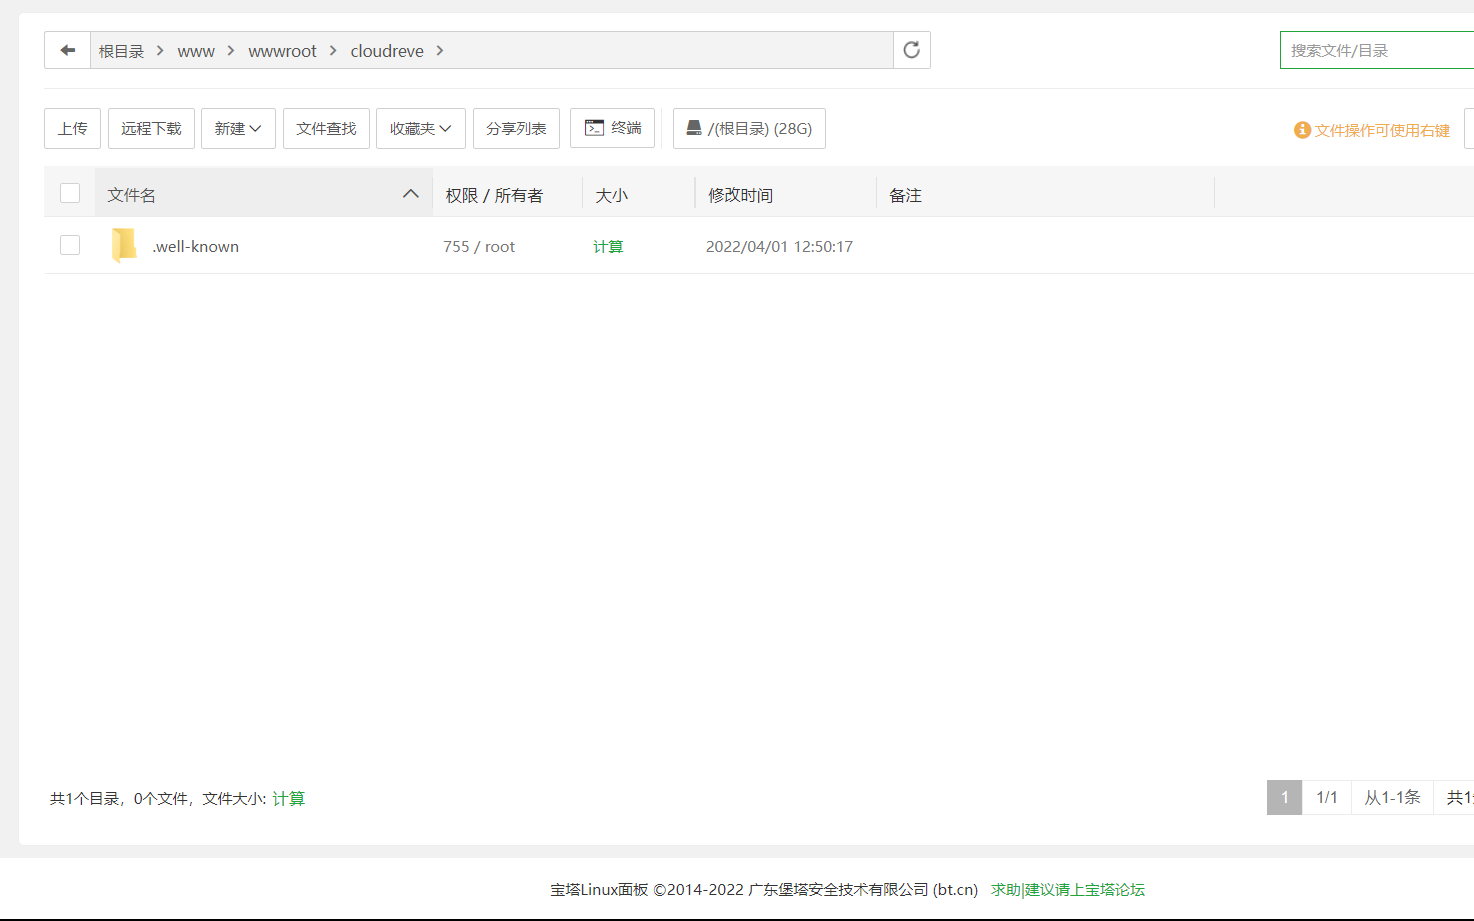This screenshot has width=1474, height=921.
Task: Click 计算 to compute total file size
Action: (x=289, y=798)
